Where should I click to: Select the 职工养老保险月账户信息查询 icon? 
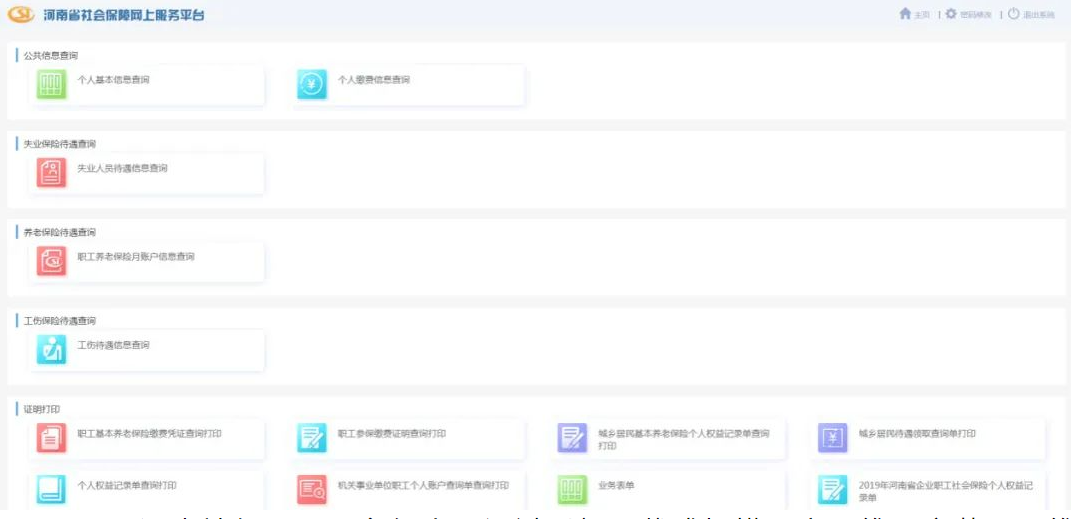(51, 261)
